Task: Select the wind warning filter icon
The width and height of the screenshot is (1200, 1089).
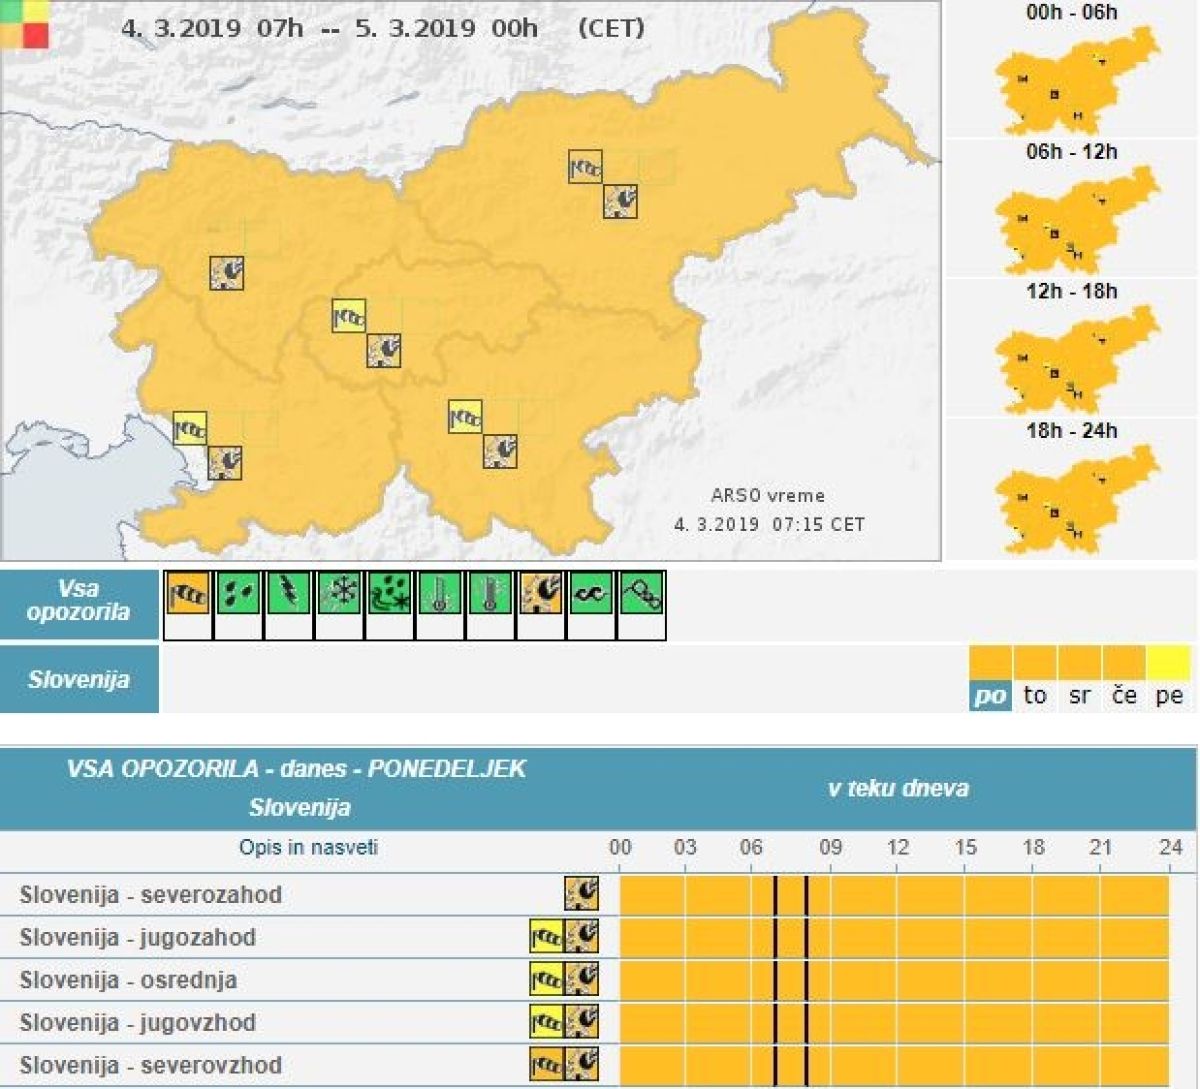Action: pyautogui.click(x=187, y=593)
